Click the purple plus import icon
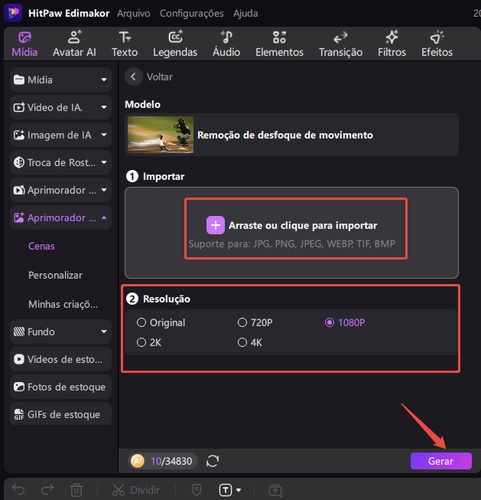The image size is (481, 500). [215, 225]
